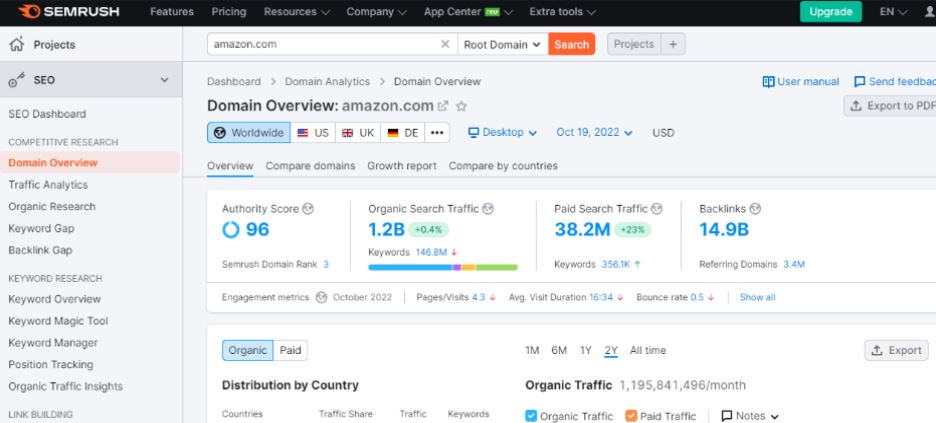The height and width of the screenshot is (423, 936).
Task: Select 1Y time range
Action: (x=585, y=350)
